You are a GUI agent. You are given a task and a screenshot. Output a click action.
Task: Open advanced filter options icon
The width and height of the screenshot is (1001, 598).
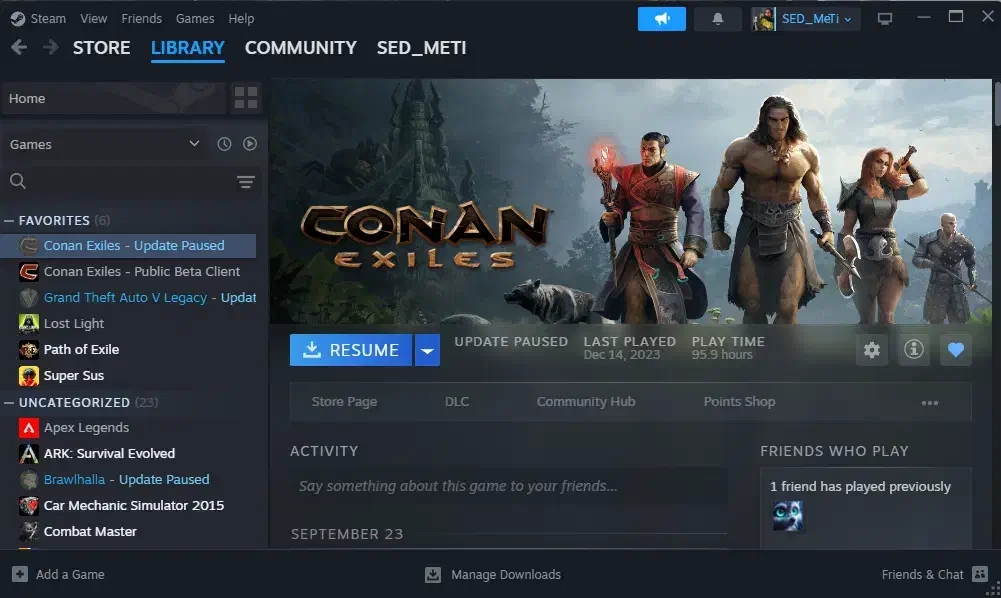click(x=246, y=181)
